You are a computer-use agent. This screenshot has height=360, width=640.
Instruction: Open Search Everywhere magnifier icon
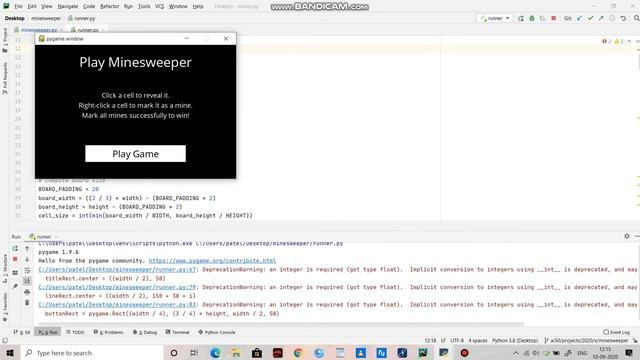point(636,18)
